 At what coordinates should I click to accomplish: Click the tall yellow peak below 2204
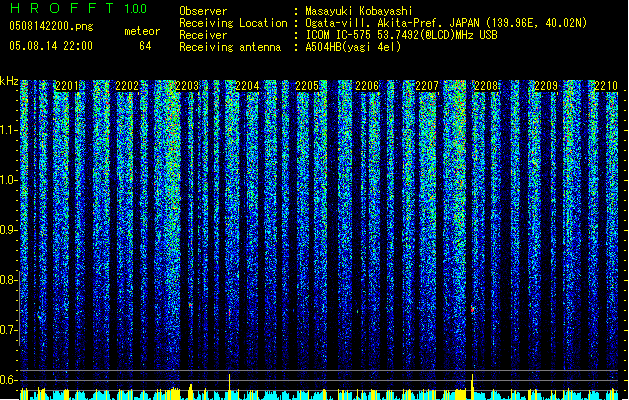point(229,387)
